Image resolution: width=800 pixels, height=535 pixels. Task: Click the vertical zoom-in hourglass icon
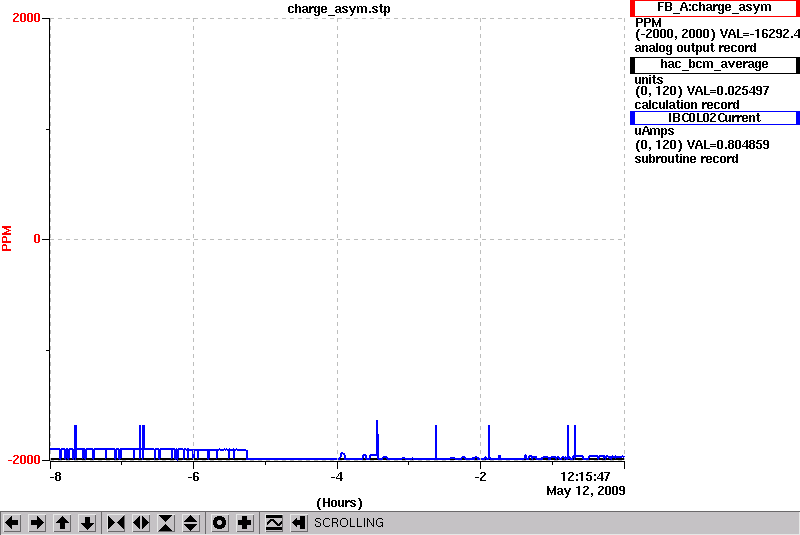(x=166, y=523)
